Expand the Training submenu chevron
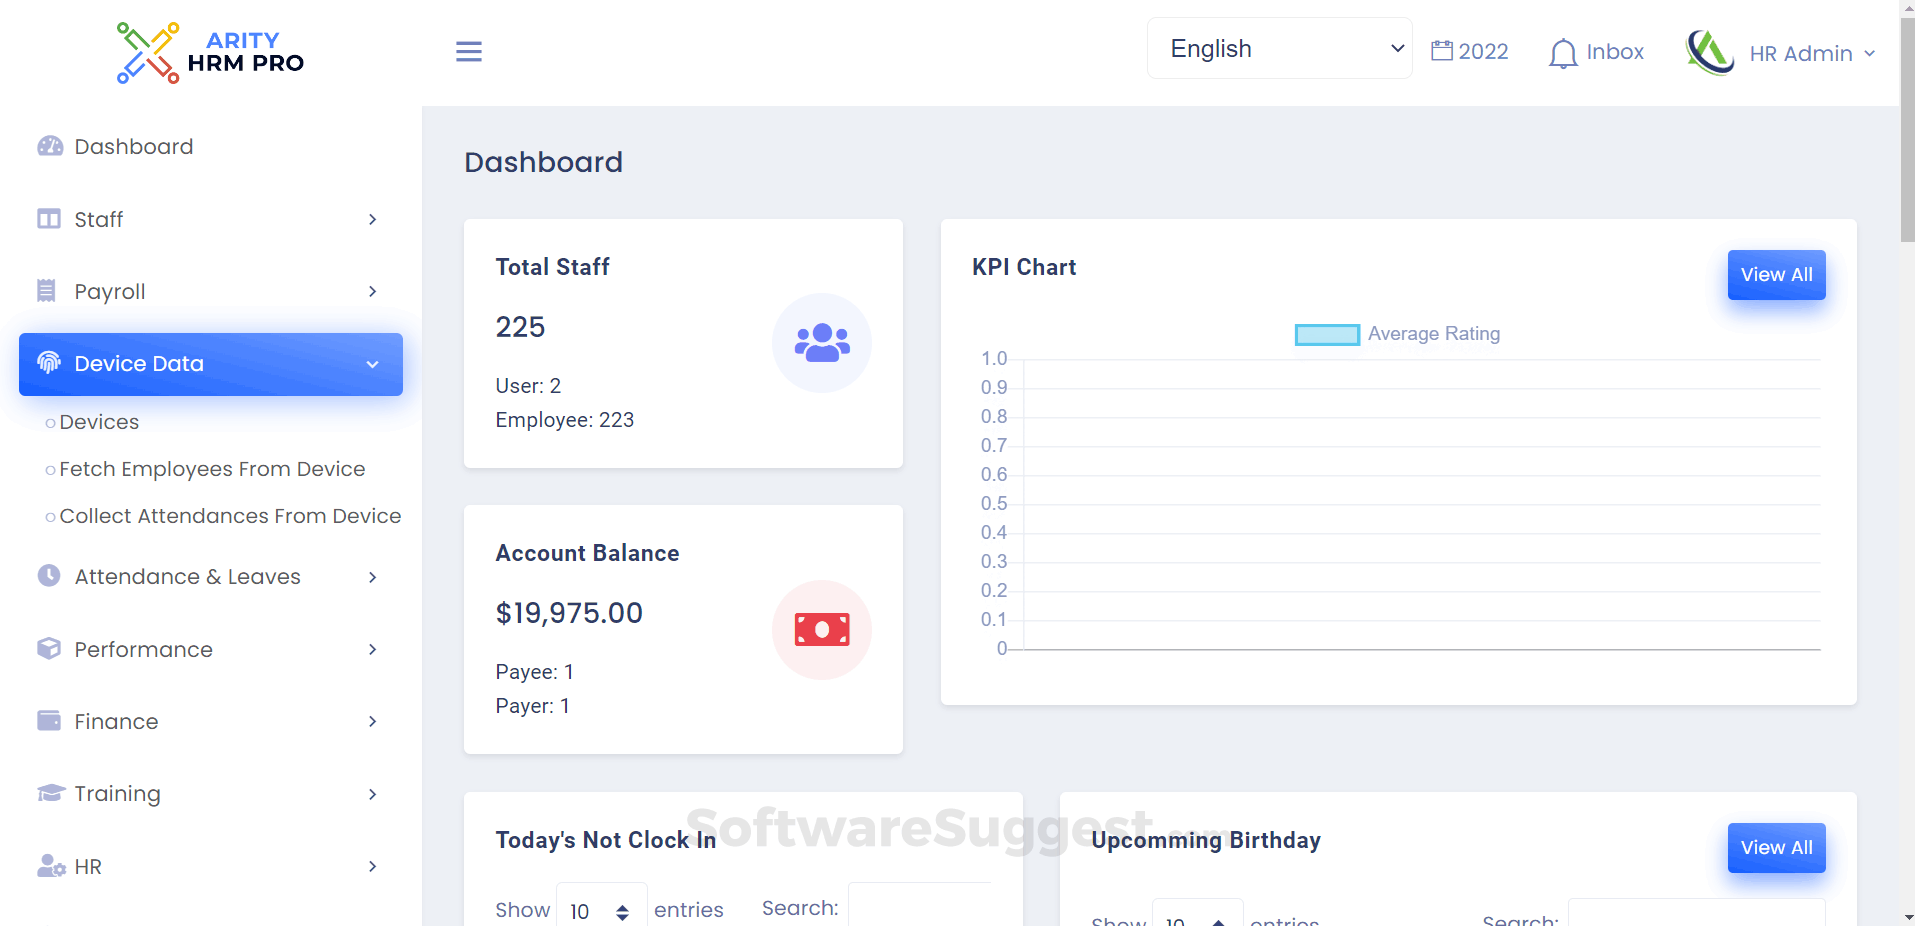The height and width of the screenshot is (926, 1915). click(372, 794)
